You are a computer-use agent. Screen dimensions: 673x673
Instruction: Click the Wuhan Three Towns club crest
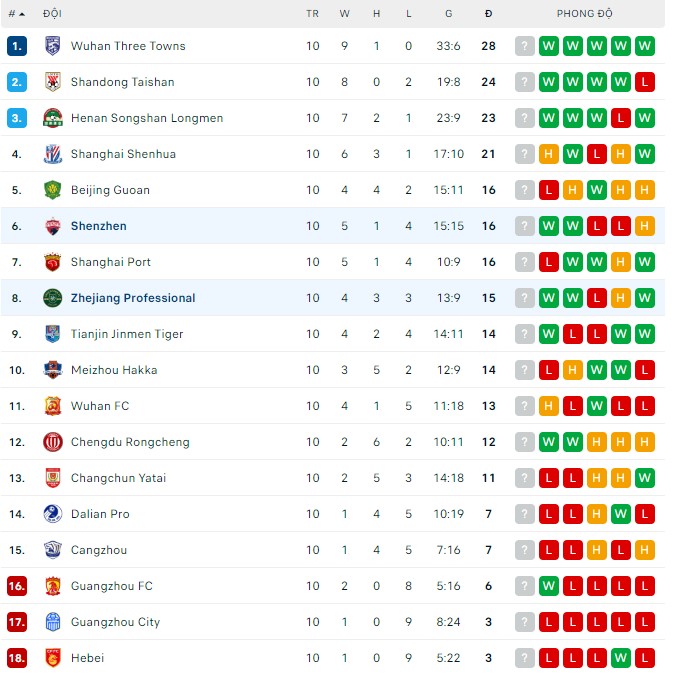pyautogui.click(x=53, y=46)
